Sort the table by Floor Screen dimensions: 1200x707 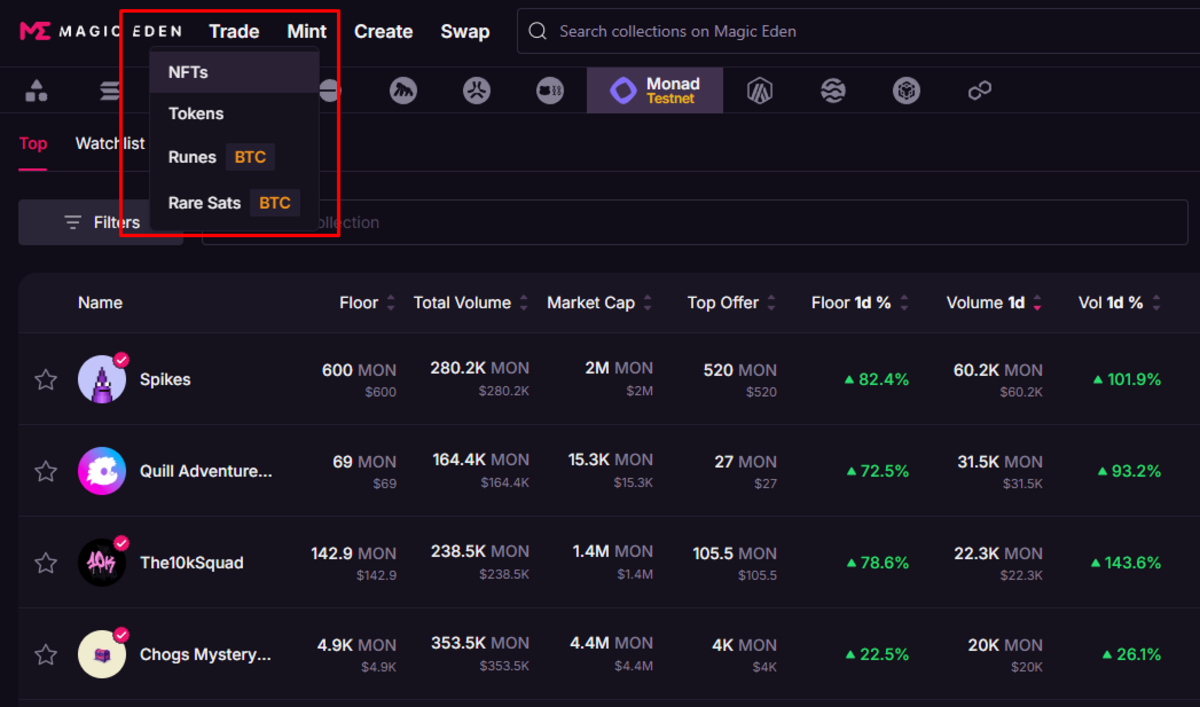point(367,303)
